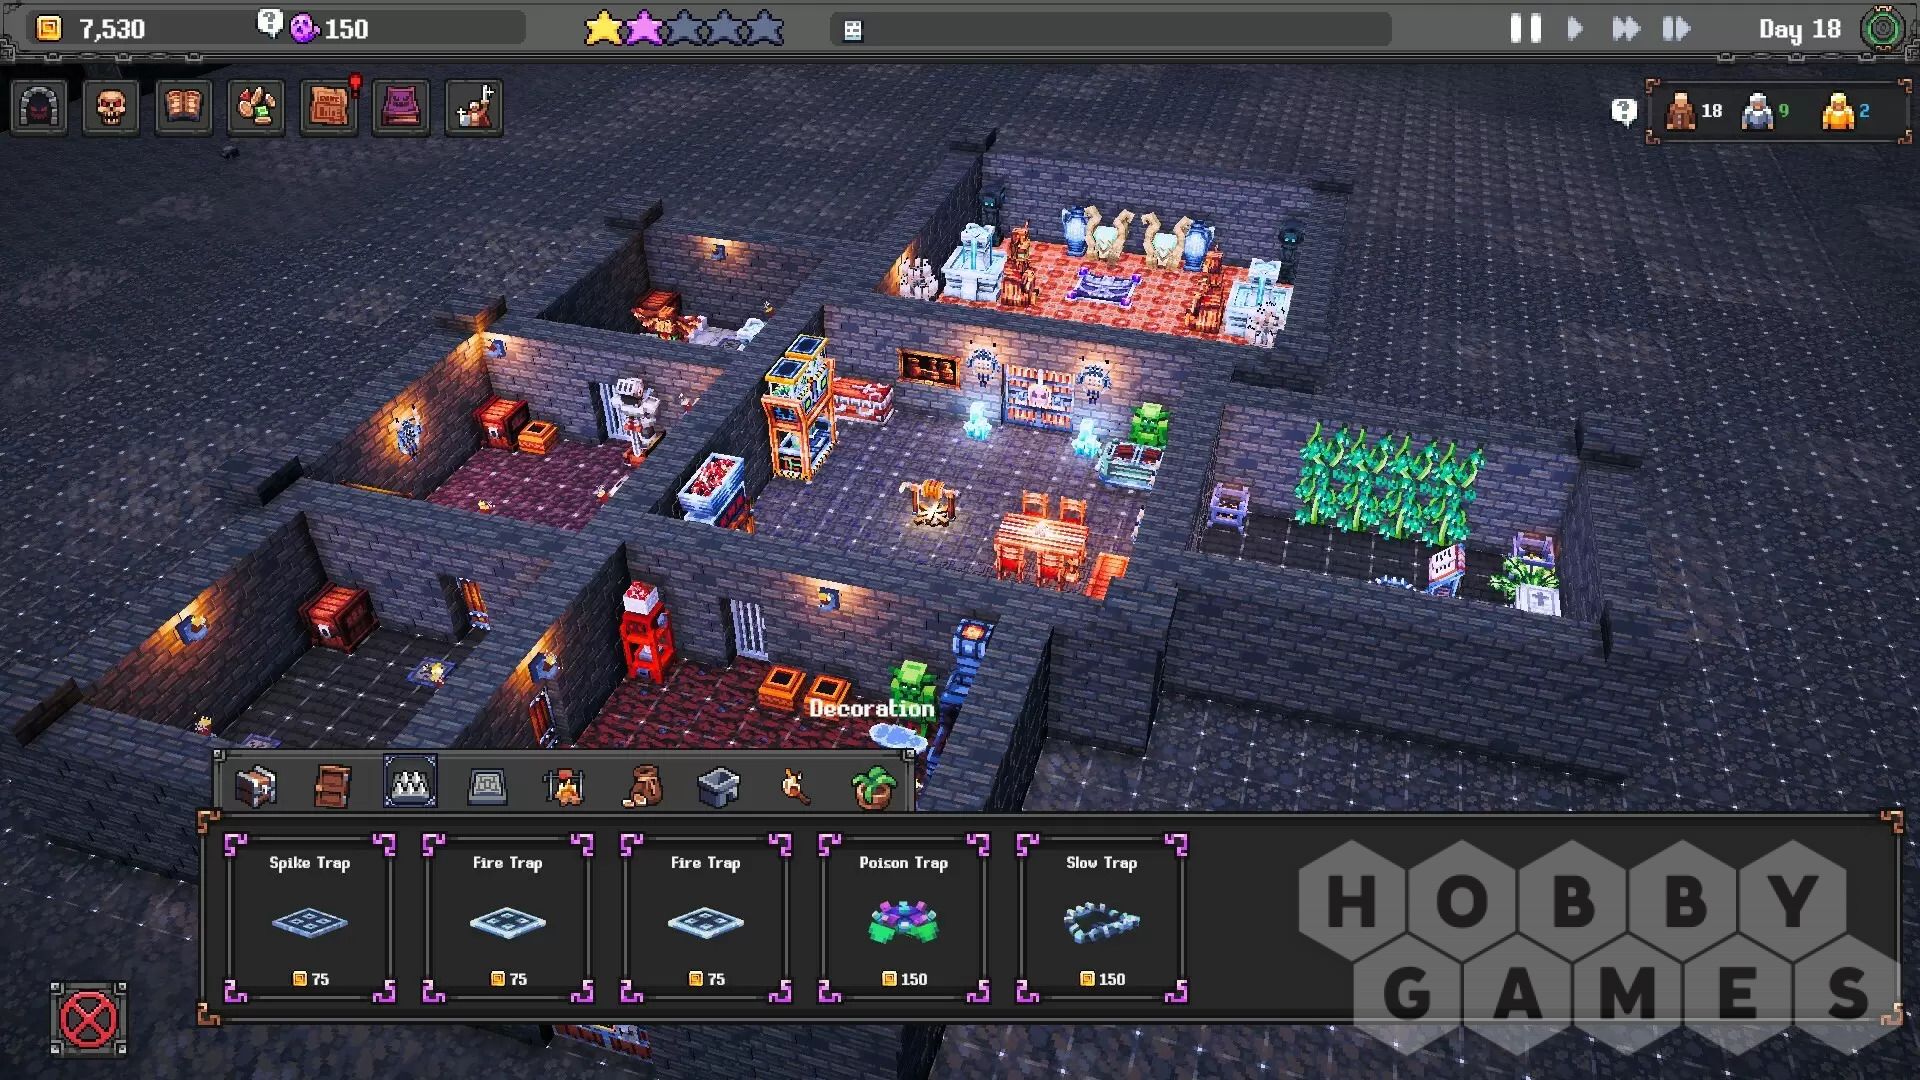
Task: Click the brown warrior hero count icon
Action: click(x=1680, y=111)
